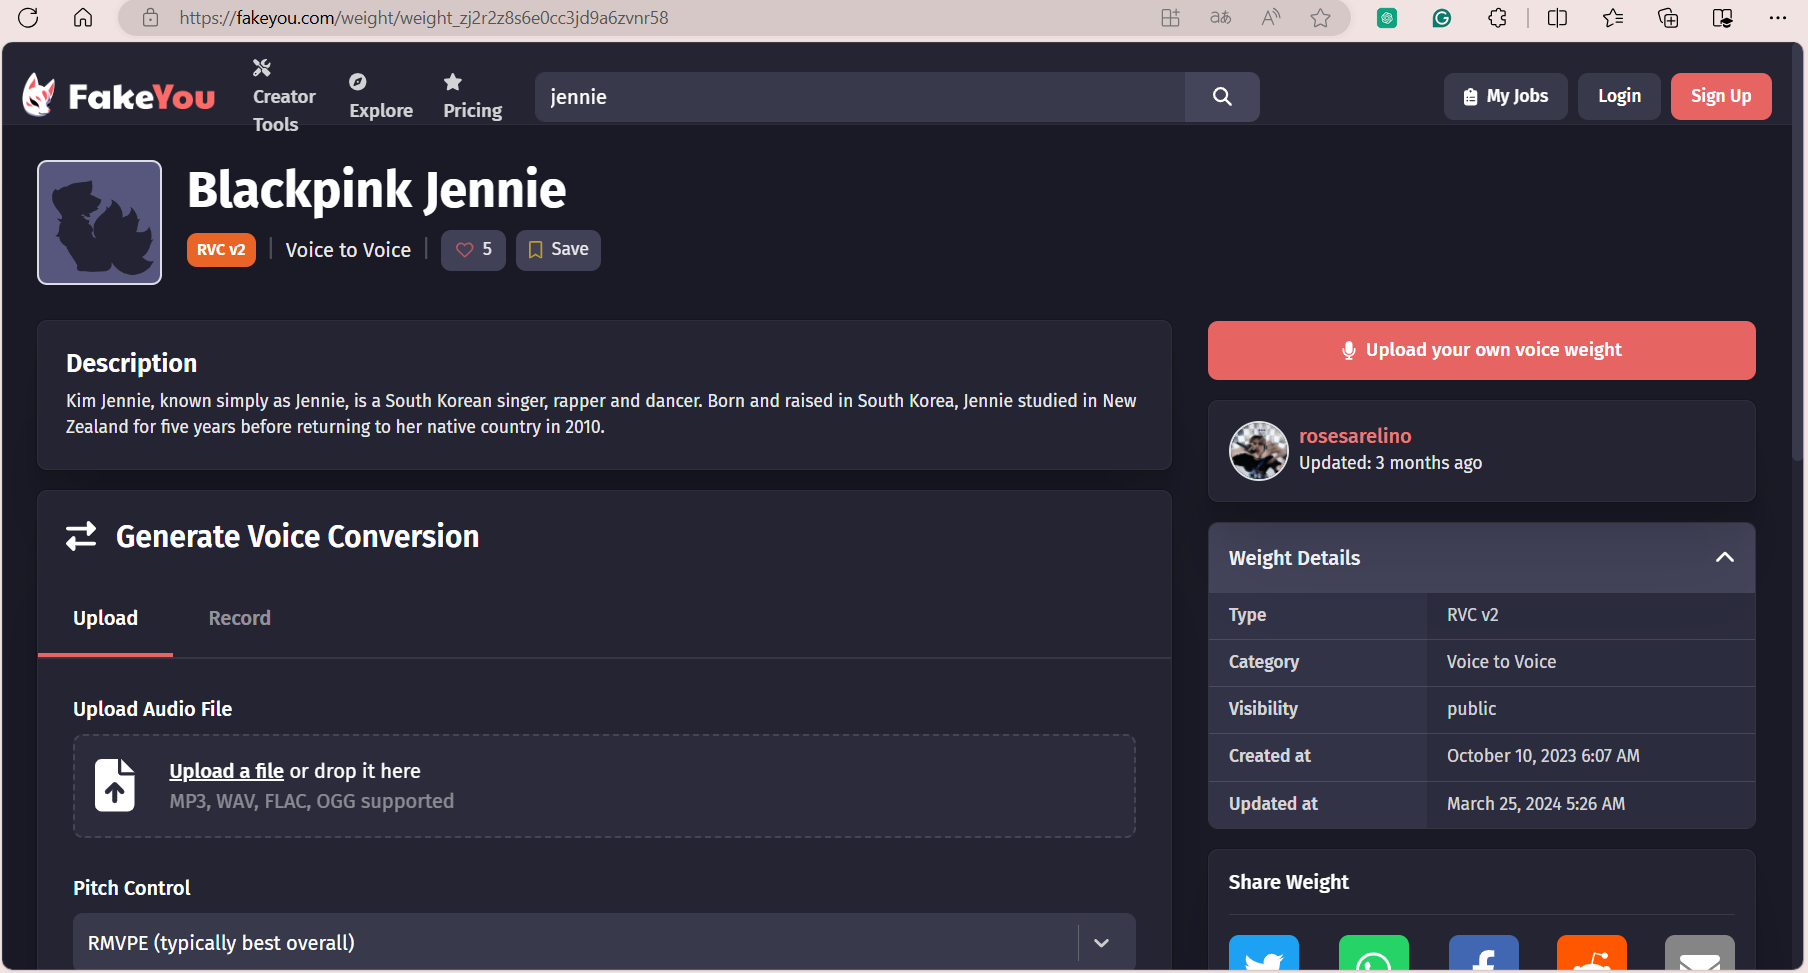
Task: Click the orange RVC v2 badge
Action: click(221, 250)
